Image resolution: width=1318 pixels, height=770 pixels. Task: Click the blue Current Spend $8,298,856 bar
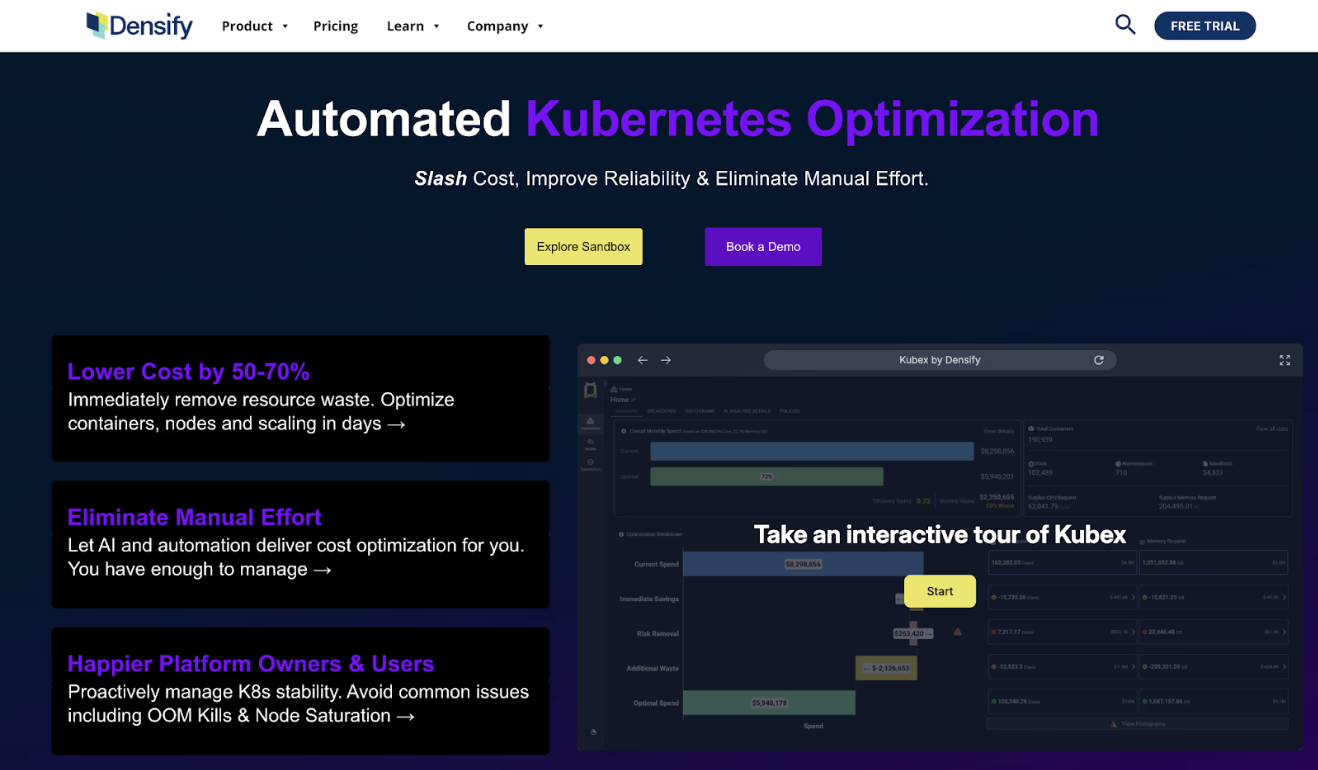803,564
